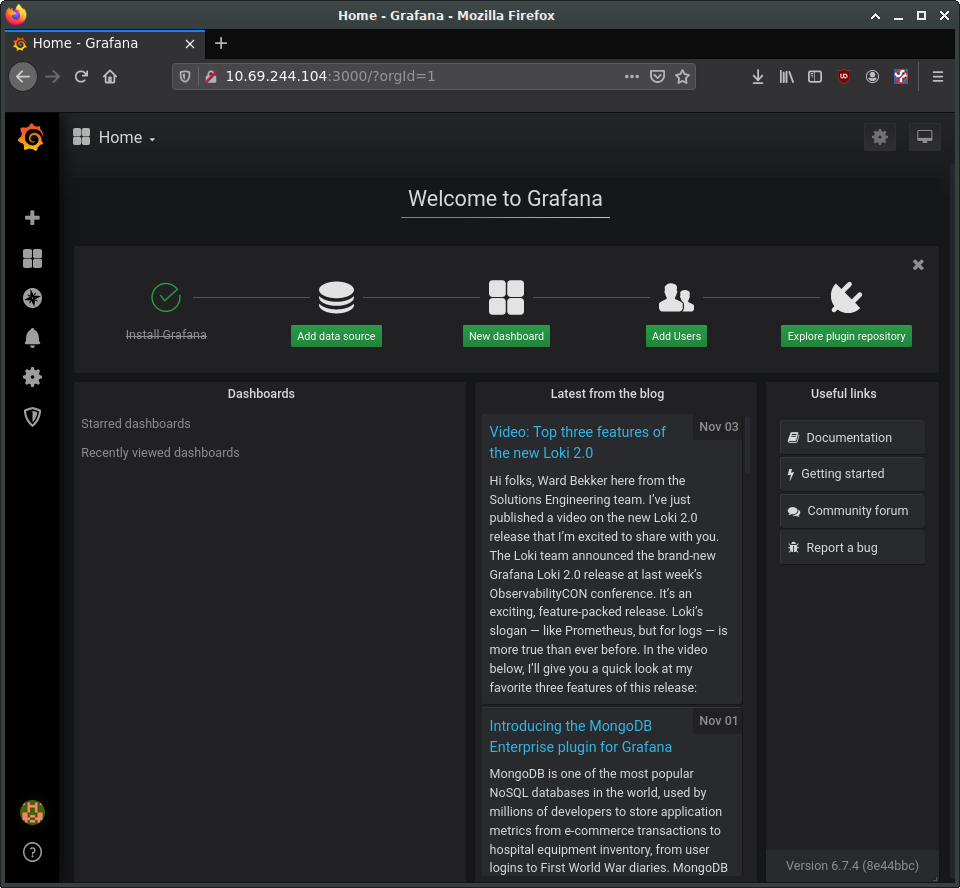Open Alerting bell icon in sidebar
Image resolution: width=960 pixels, height=888 pixels.
pos(32,338)
